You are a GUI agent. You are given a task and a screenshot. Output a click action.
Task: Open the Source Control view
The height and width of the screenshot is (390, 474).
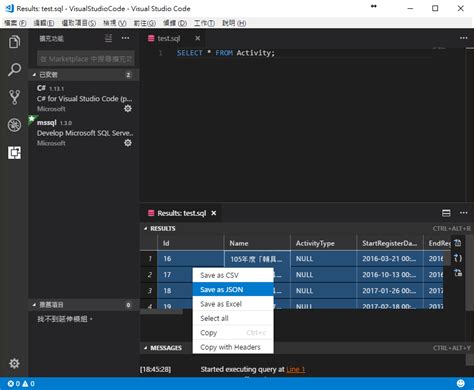[x=14, y=97]
